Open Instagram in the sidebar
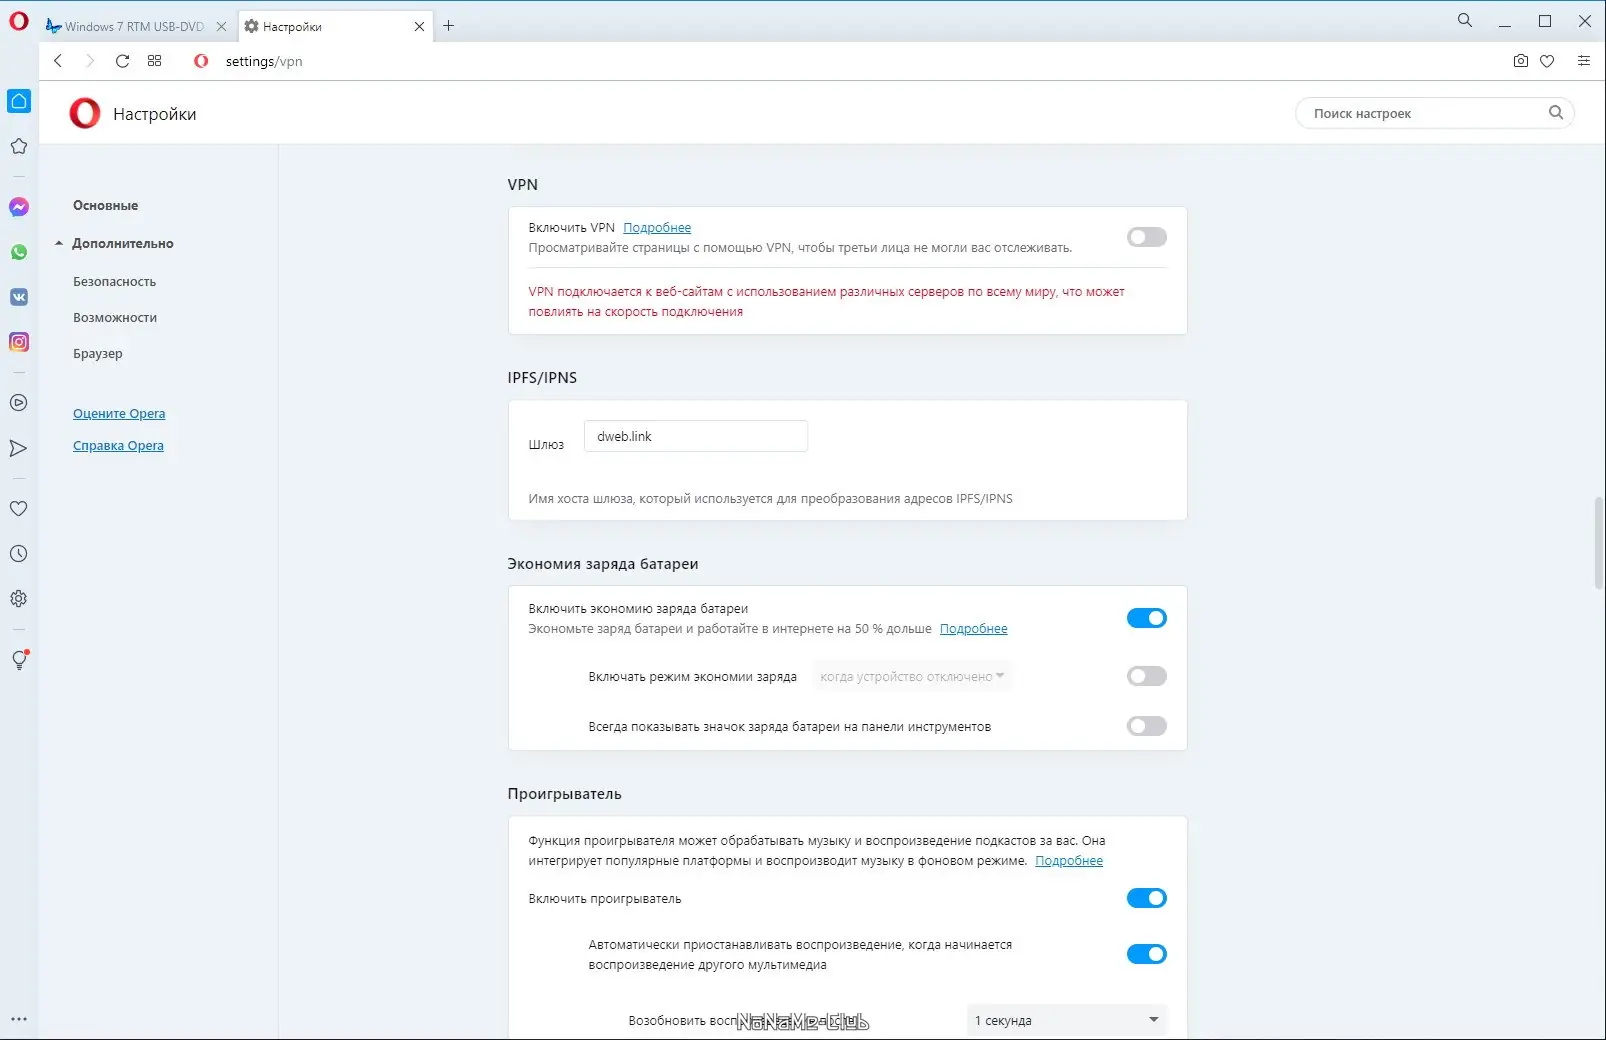This screenshot has height=1040, width=1606. coord(19,342)
